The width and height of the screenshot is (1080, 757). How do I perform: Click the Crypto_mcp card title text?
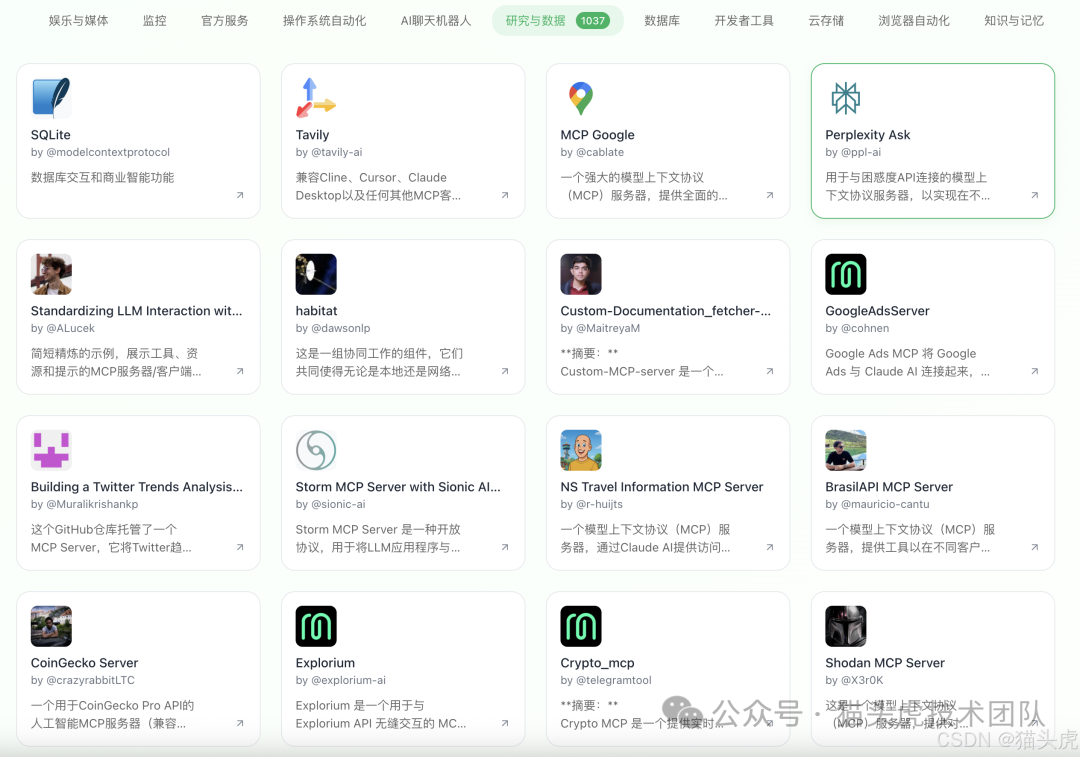(x=597, y=663)
